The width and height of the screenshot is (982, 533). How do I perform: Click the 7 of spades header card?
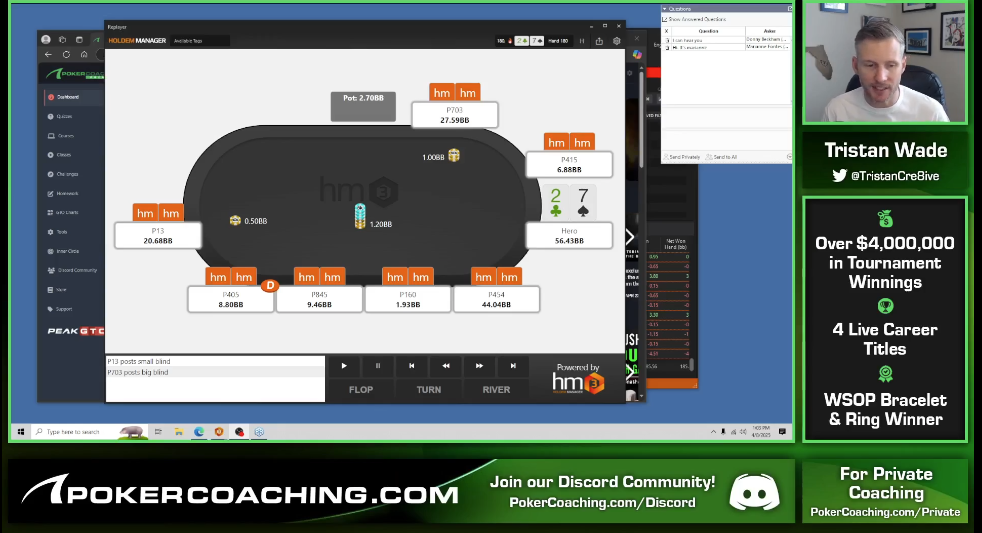click(x=537, y=41)
